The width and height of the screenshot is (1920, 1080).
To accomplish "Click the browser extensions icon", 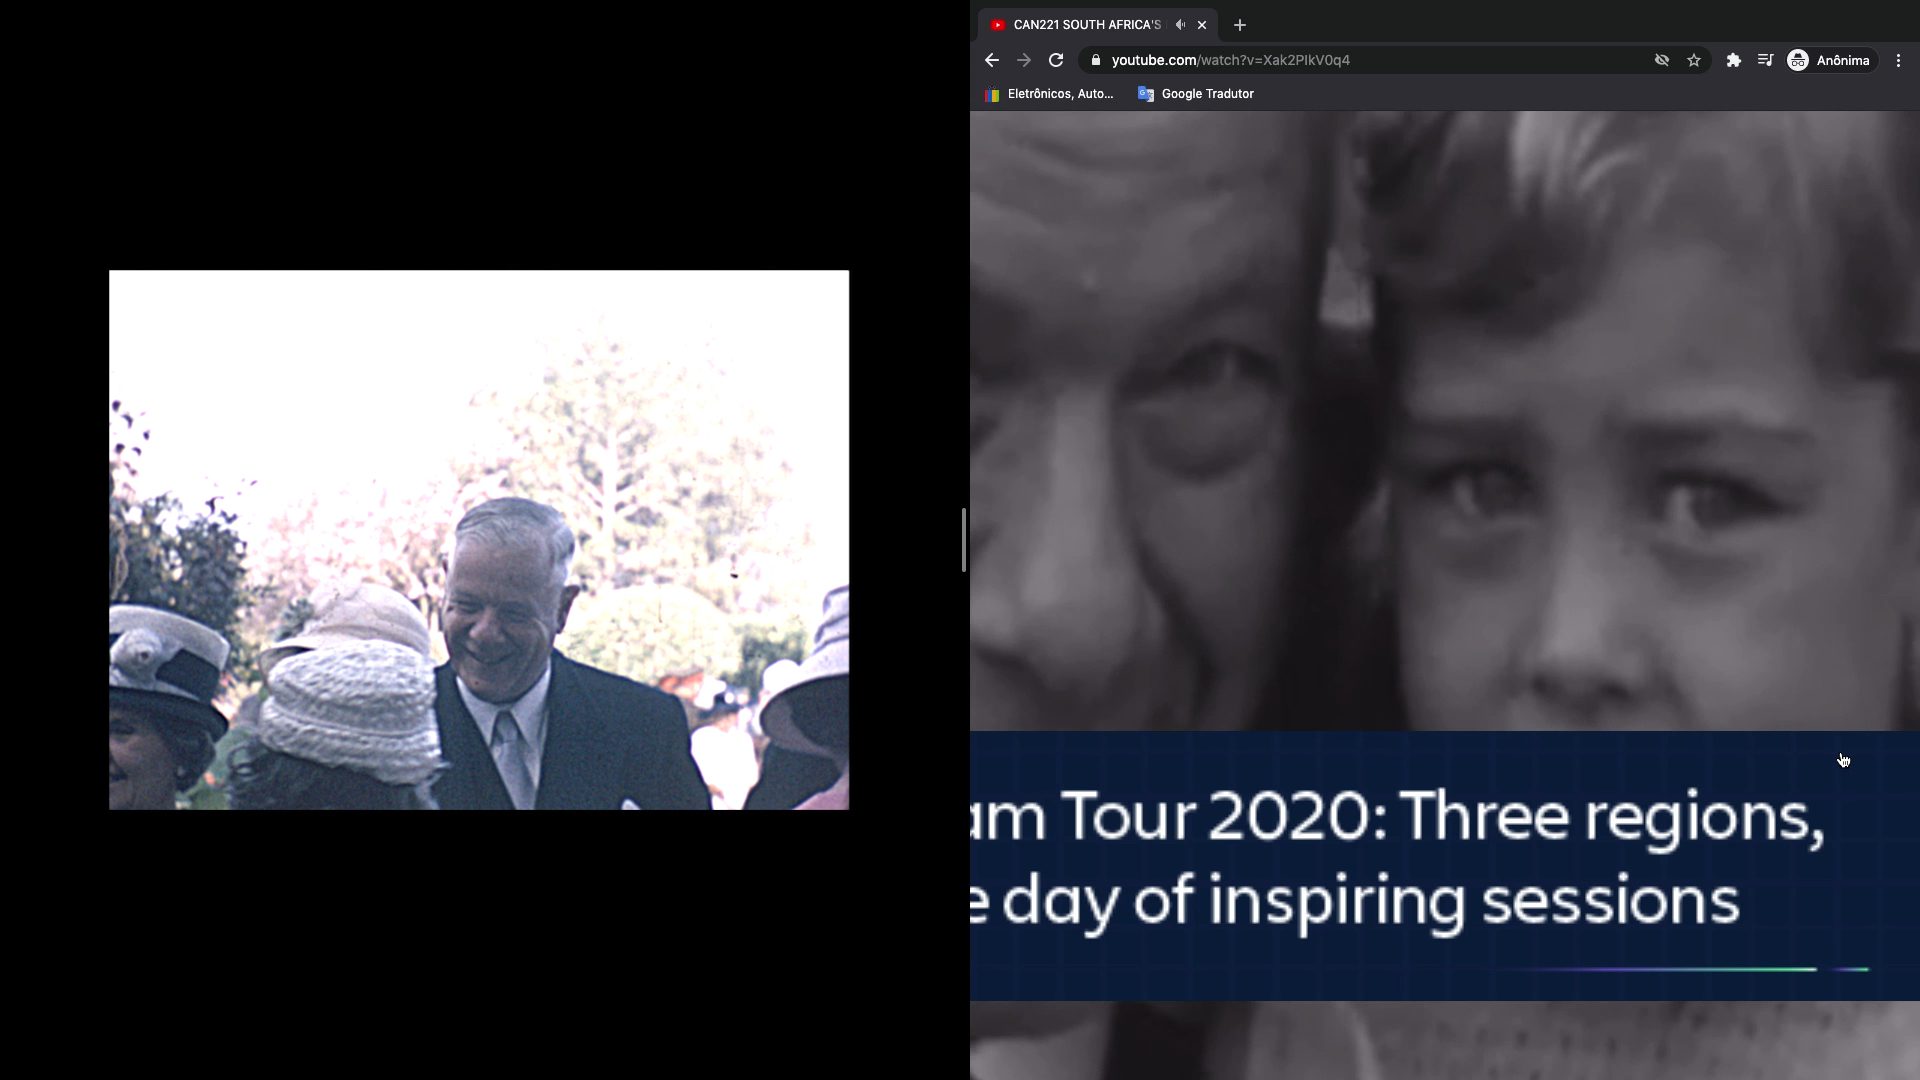I will pos(1733,59).
